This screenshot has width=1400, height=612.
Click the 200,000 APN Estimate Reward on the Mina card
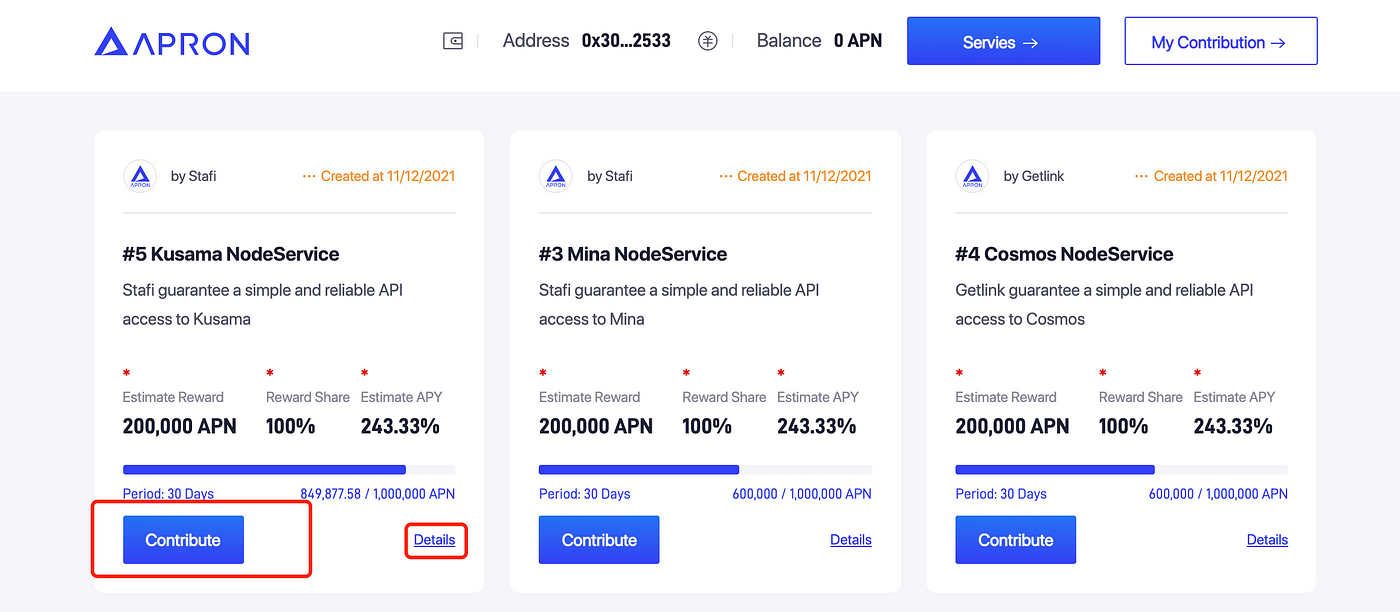pos(596,426)
